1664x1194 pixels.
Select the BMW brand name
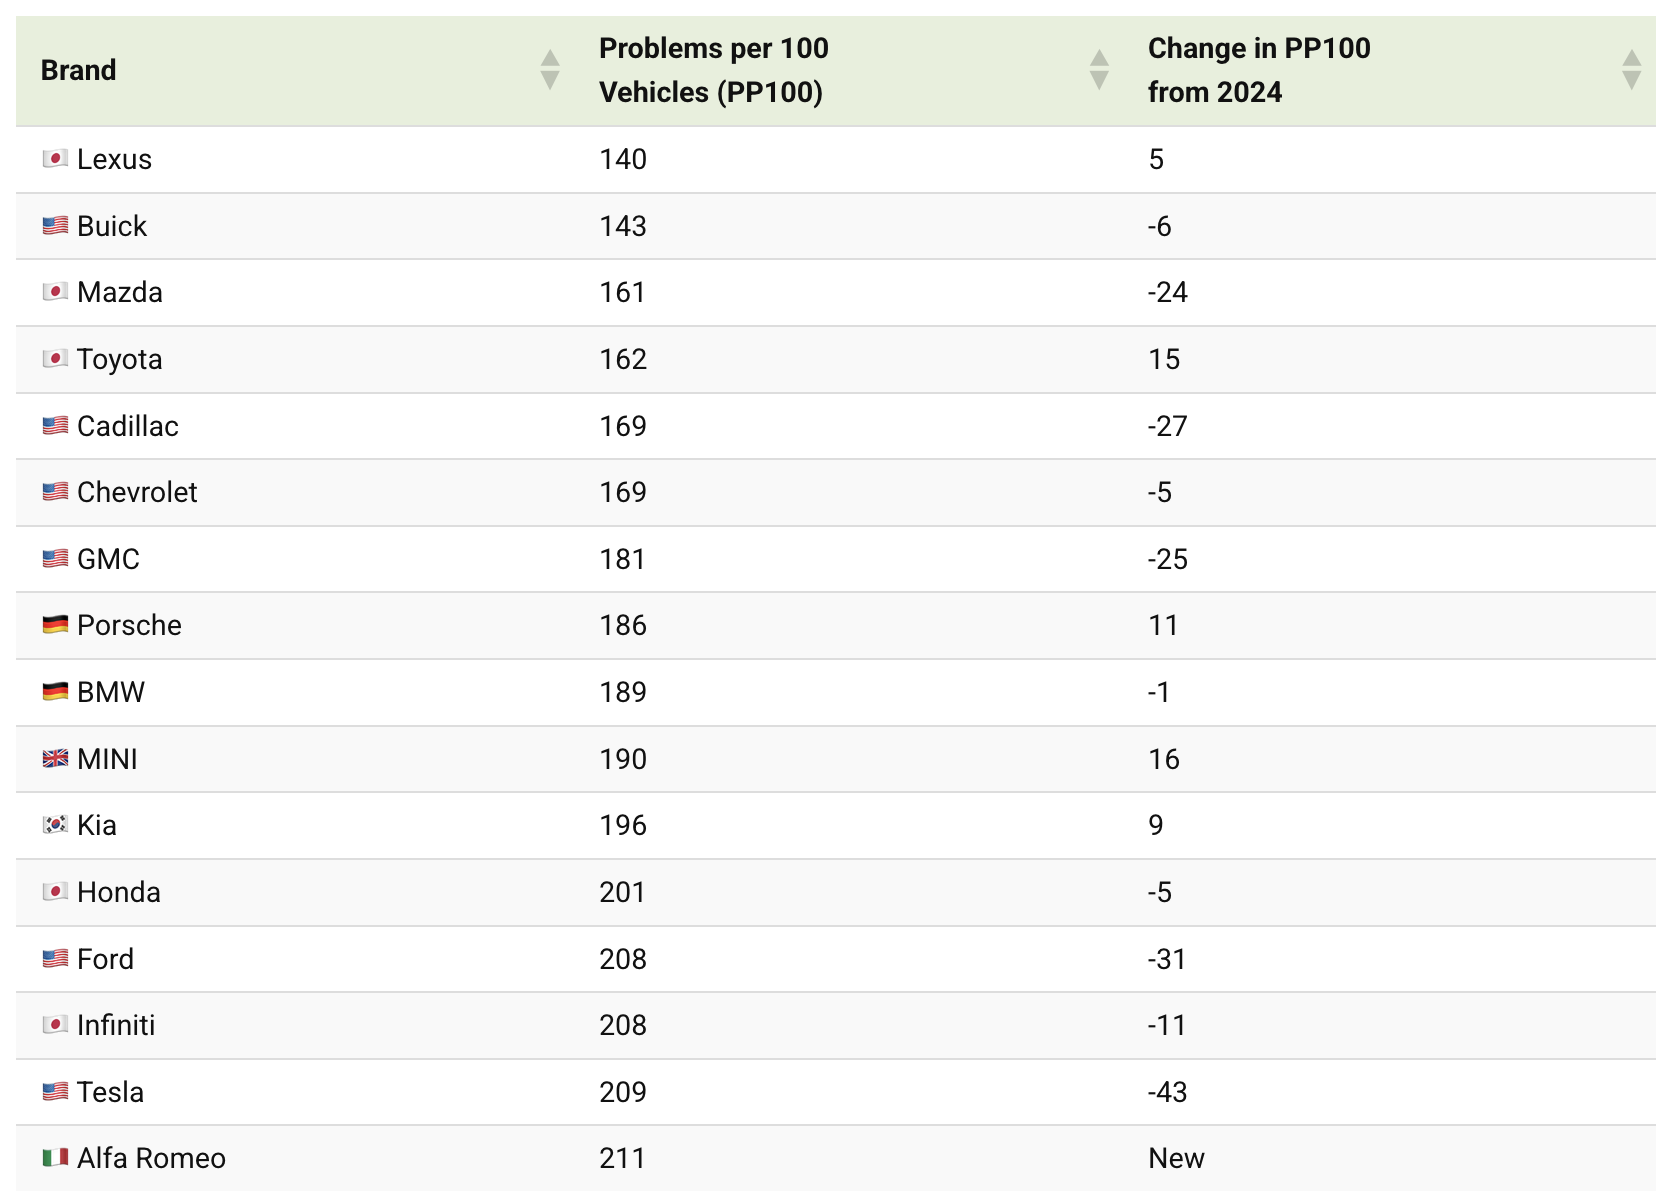[x=111, y=692]
